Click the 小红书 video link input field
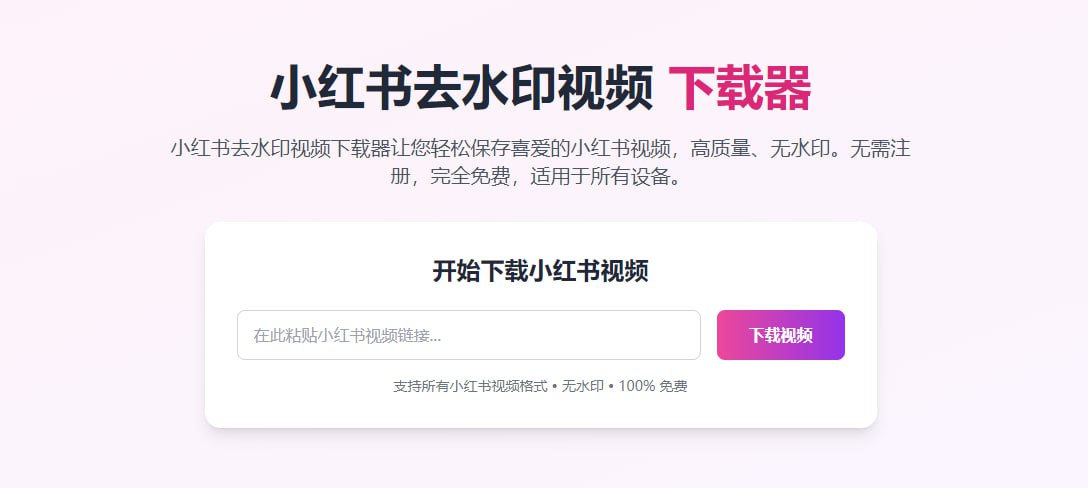The height and width of the screenshot is (488, 1088). [x=468, y=335]
